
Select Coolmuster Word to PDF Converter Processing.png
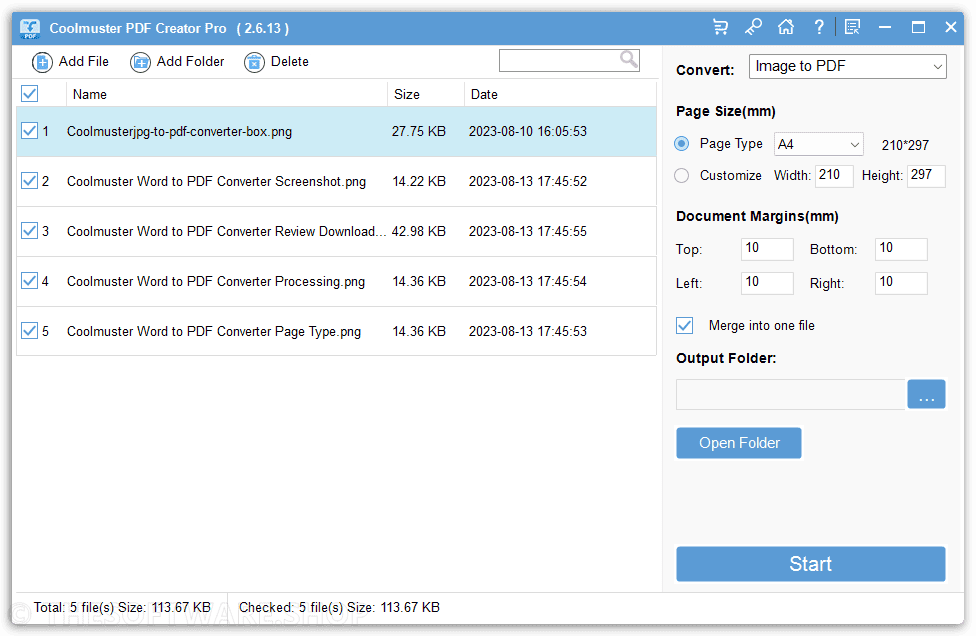pyautogui.click(x=215, y=281)
